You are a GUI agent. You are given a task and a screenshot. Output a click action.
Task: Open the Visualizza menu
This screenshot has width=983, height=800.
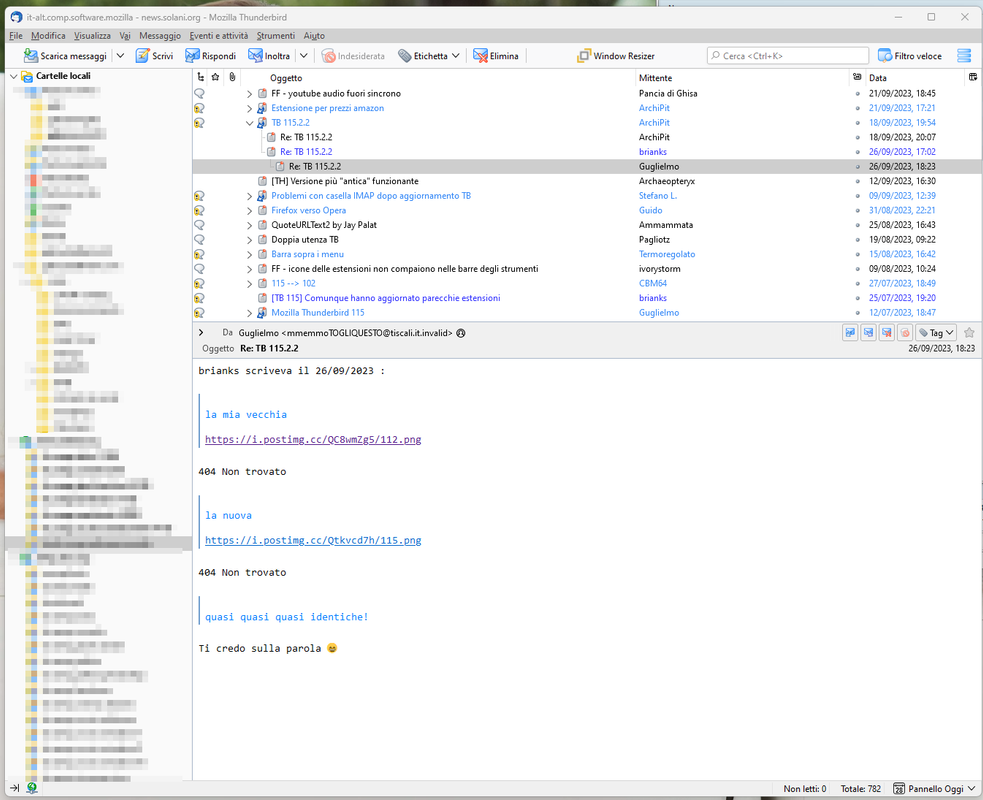(x=92, y=36)
